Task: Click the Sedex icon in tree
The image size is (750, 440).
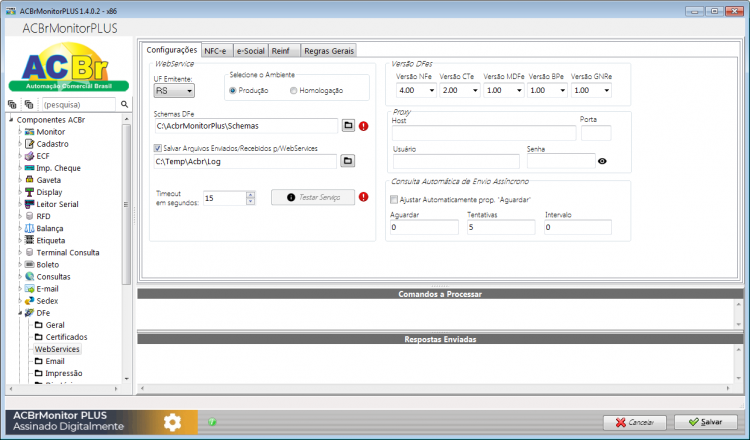Action: pyautogui.click(x=30, y=301)
